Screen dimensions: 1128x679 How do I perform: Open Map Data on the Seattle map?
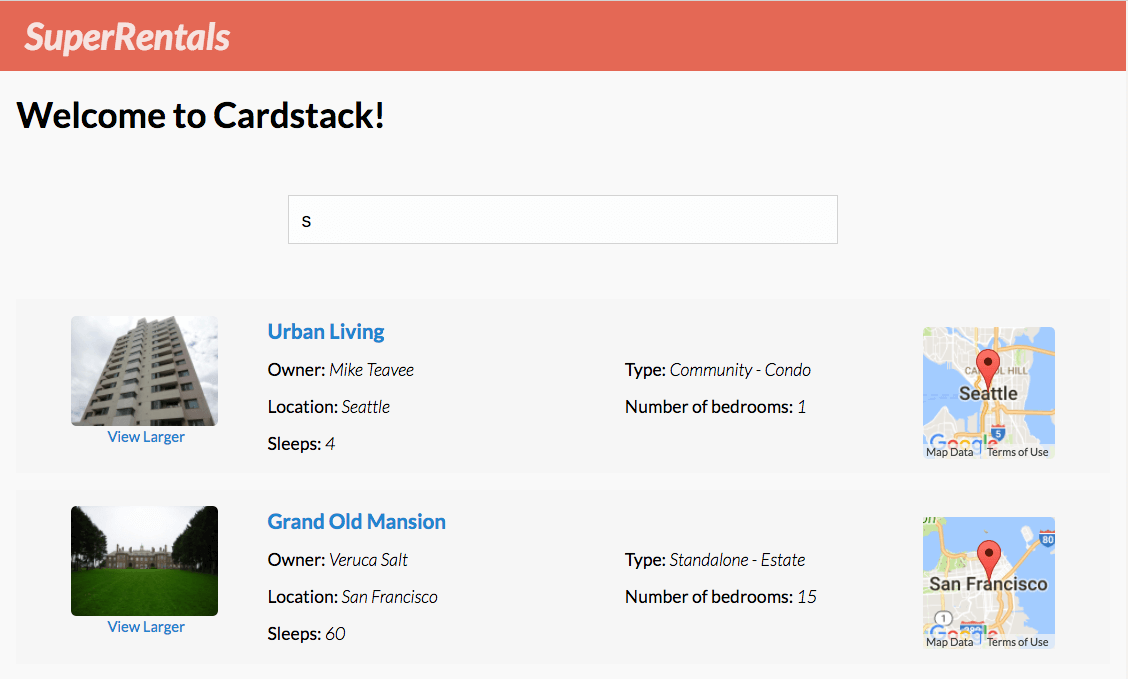[949, 452]
